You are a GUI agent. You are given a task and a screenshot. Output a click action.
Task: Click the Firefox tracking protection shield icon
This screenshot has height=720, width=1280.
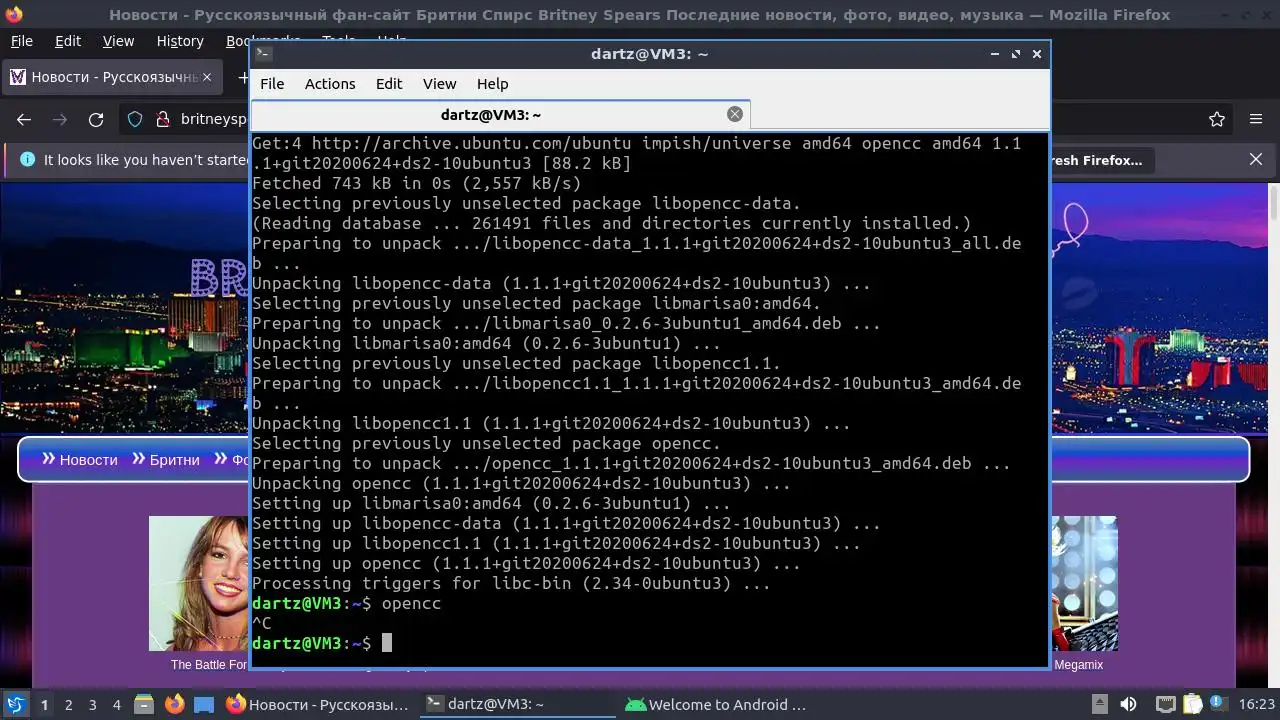[x=135, y=119]
